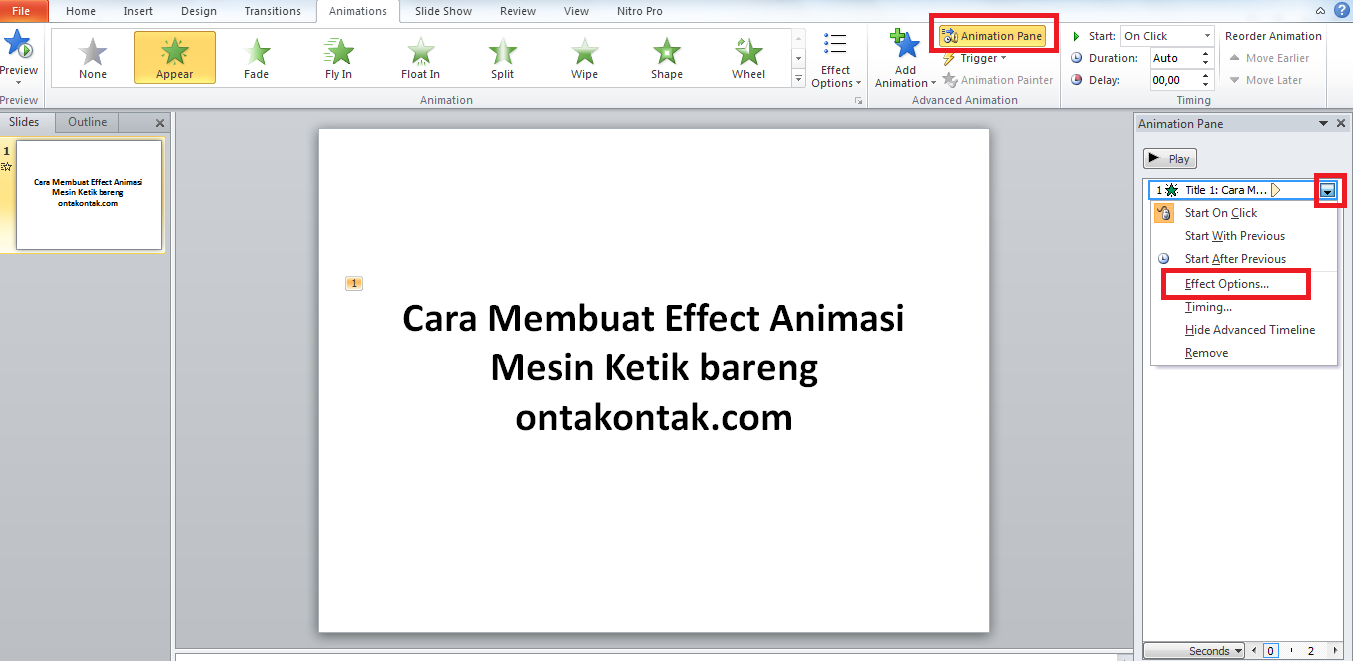Select Hide Advanced Timeline
Screen dimensions: 1353x661
[1250, 330]
